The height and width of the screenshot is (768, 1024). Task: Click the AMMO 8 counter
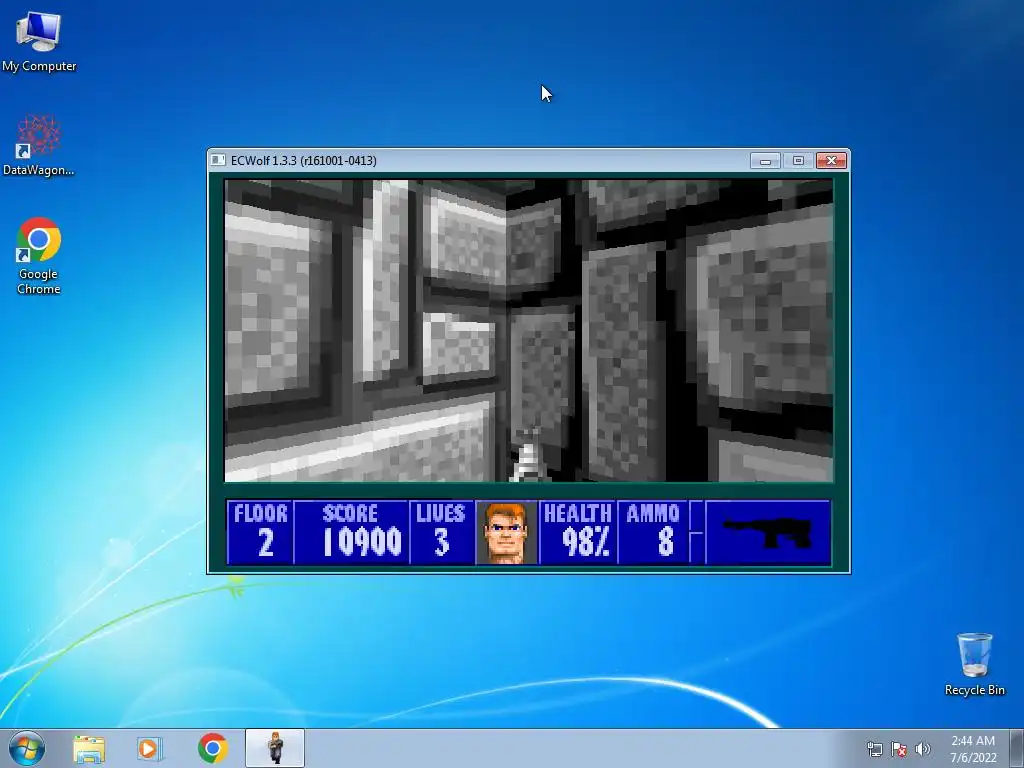click(x=653, y=532)
